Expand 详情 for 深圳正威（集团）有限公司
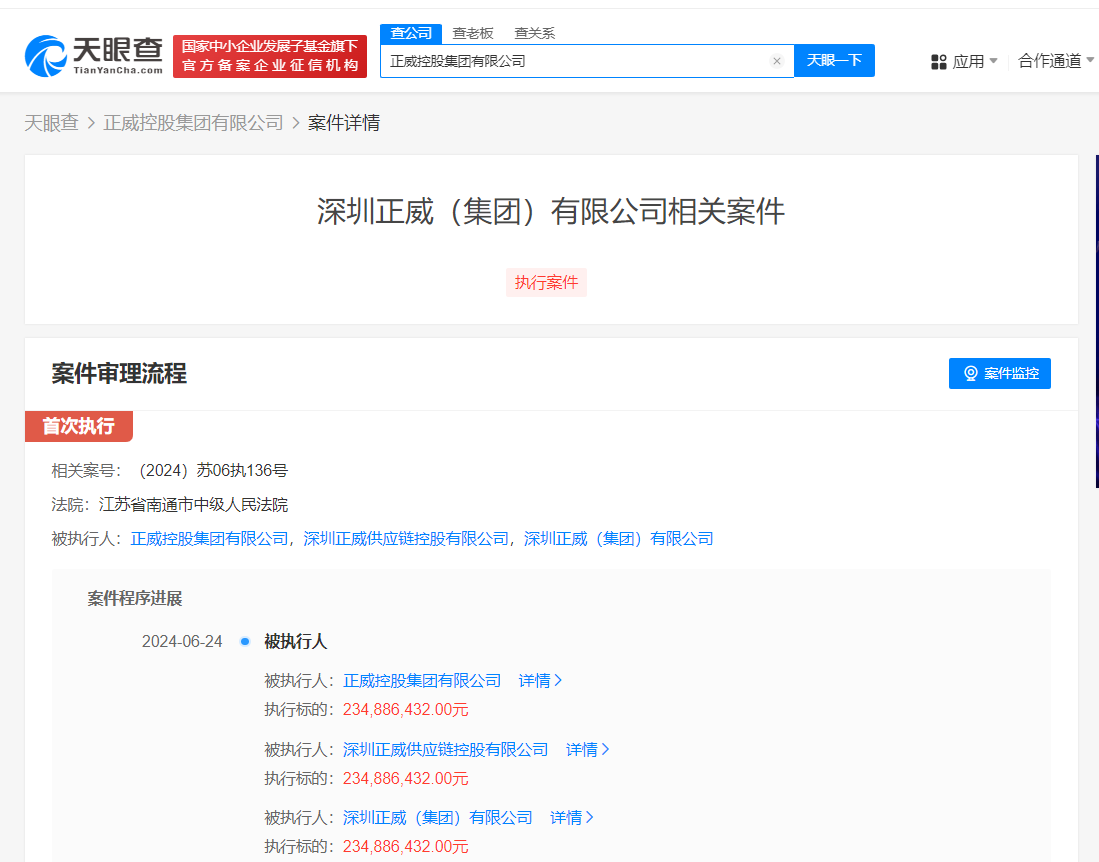The image size is (1099, 862). 572,817
